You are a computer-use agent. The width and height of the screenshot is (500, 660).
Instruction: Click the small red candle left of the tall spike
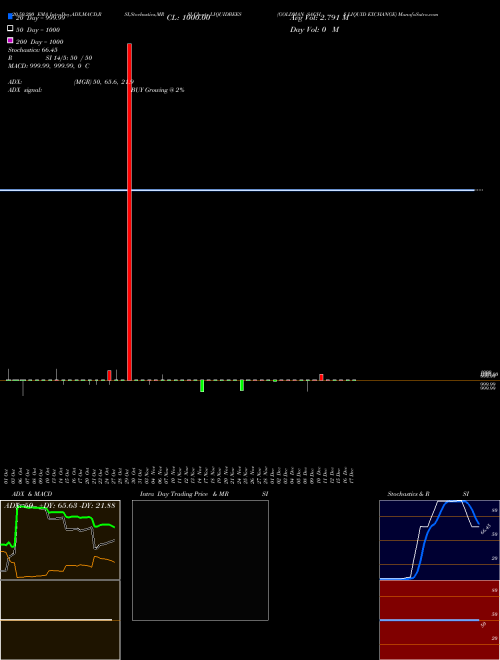109,375
